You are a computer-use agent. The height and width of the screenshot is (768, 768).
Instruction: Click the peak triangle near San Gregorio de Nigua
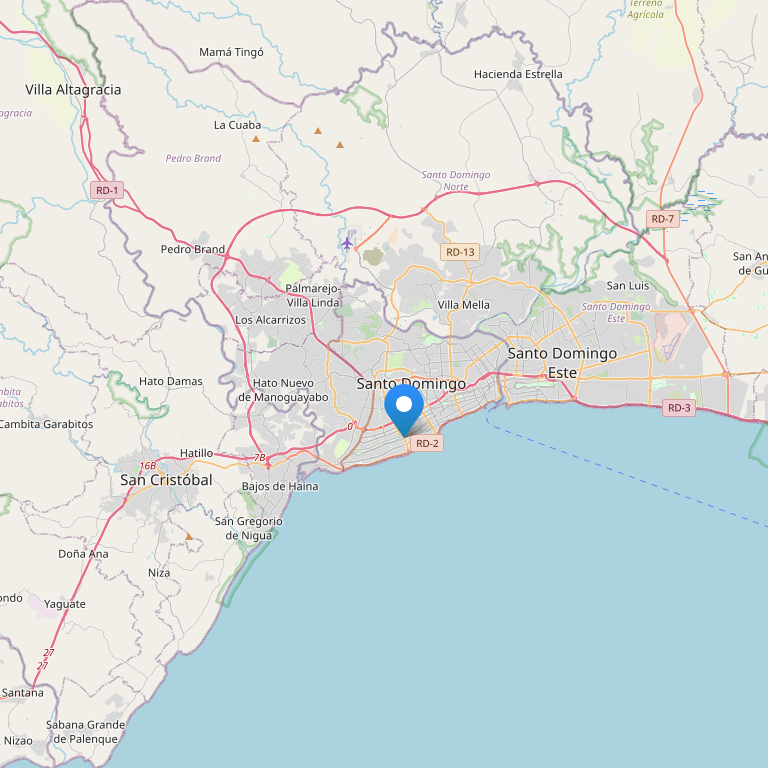(x=189, y=537)
